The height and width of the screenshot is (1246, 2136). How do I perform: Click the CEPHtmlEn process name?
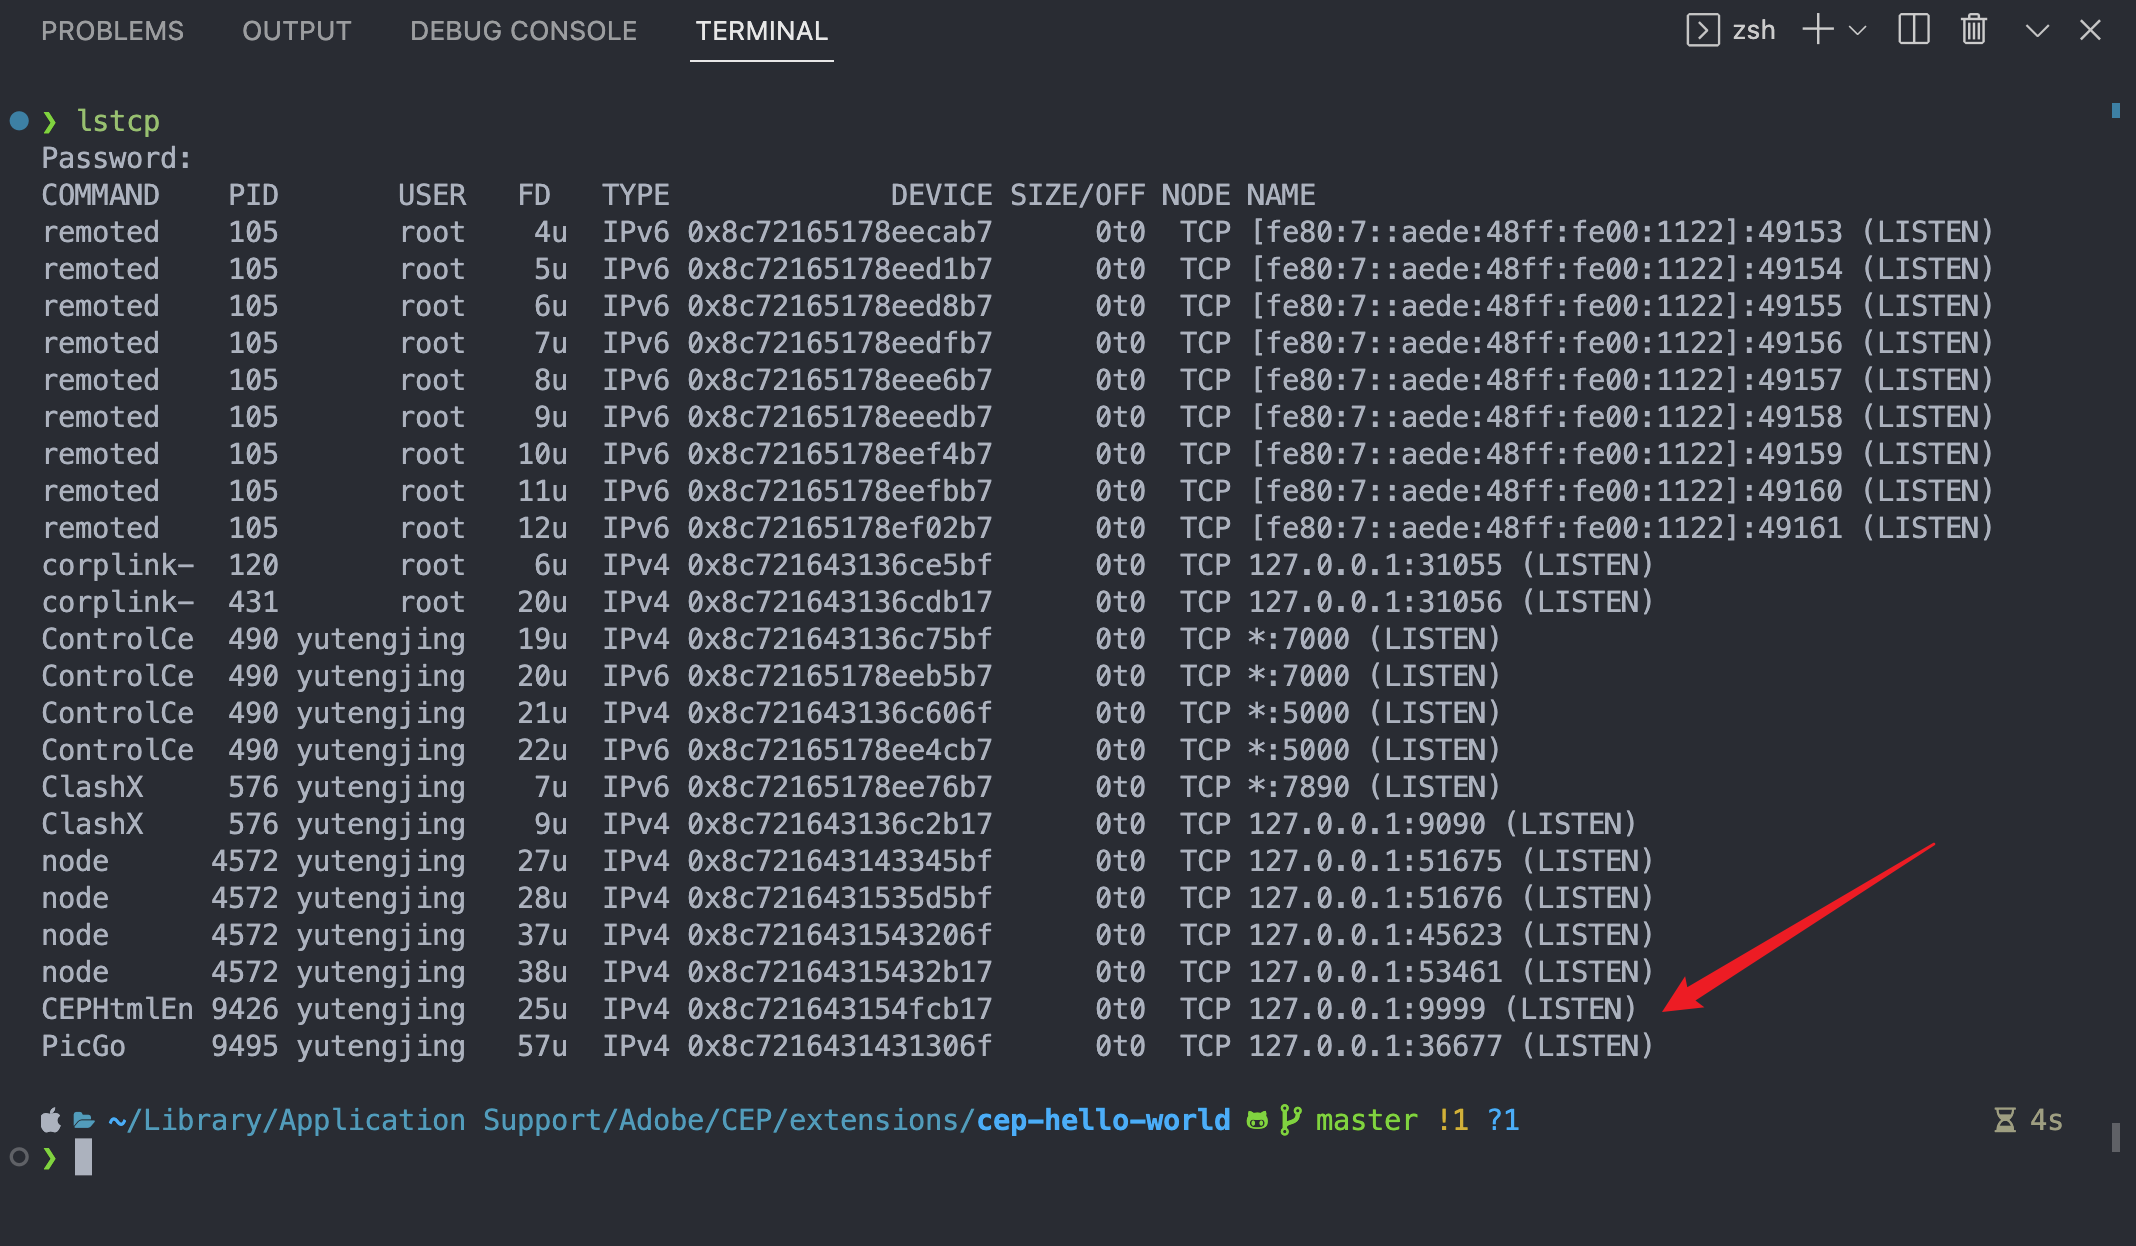tap(117, 1009)
